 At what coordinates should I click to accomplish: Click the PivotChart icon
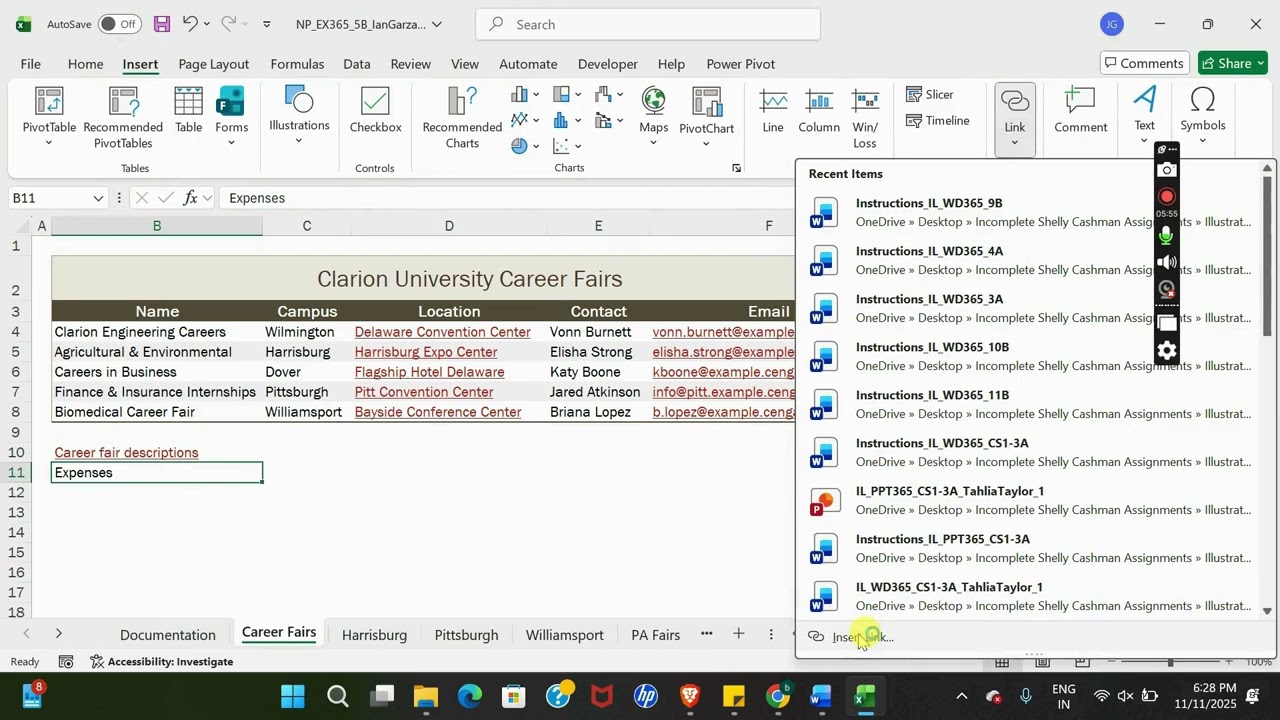(706, 102)
